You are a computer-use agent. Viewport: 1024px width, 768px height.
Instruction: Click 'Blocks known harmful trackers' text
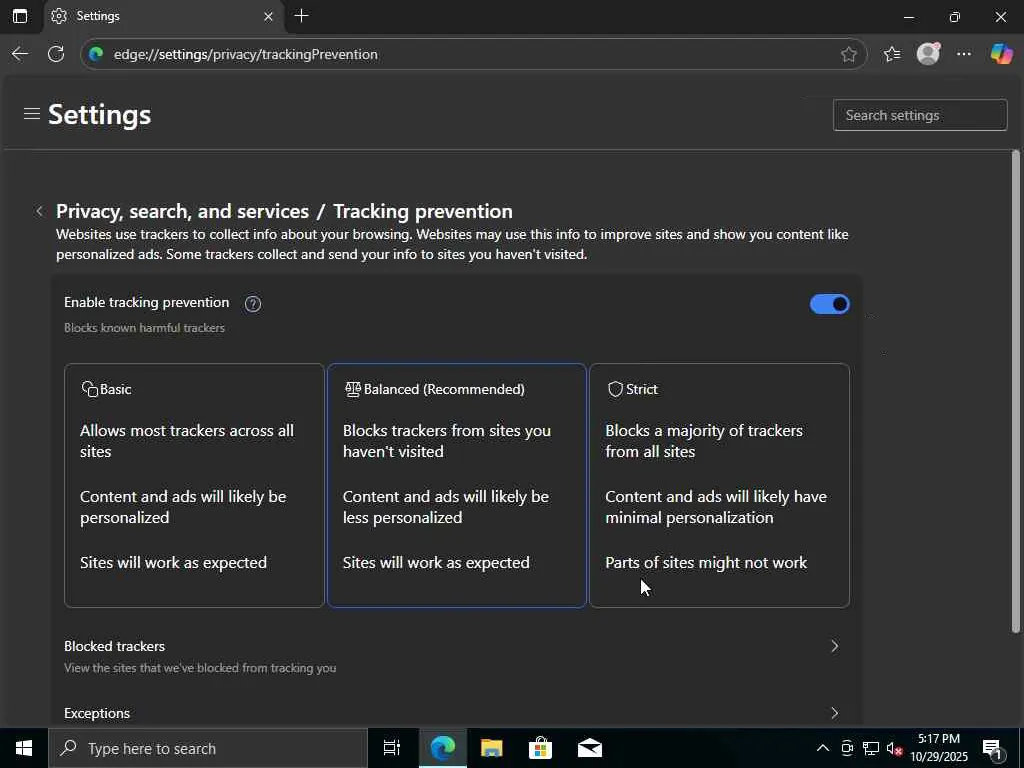[144, 328]
